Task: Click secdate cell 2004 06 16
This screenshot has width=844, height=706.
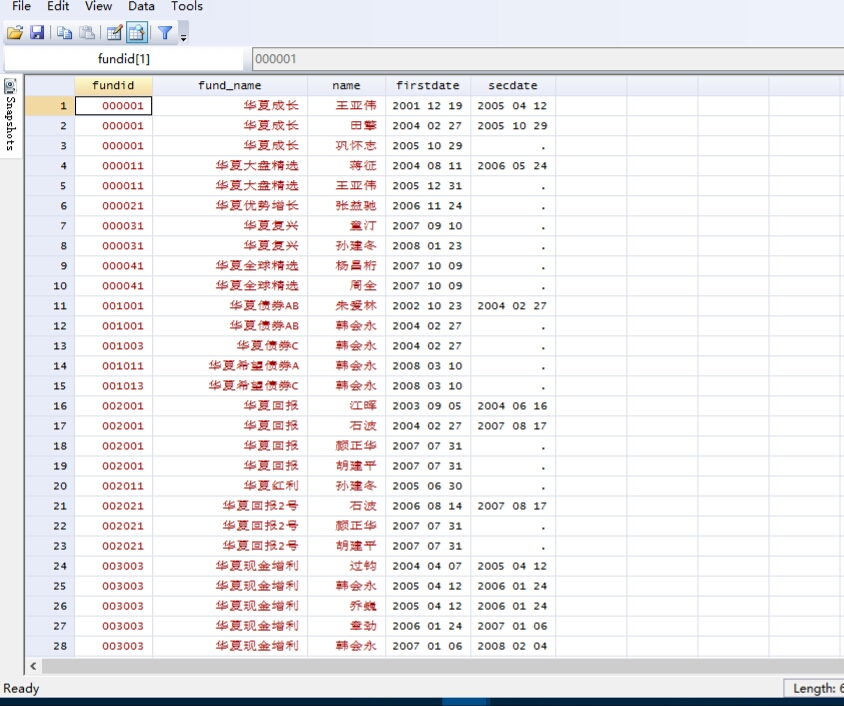Action: click(x=513, y=406)
